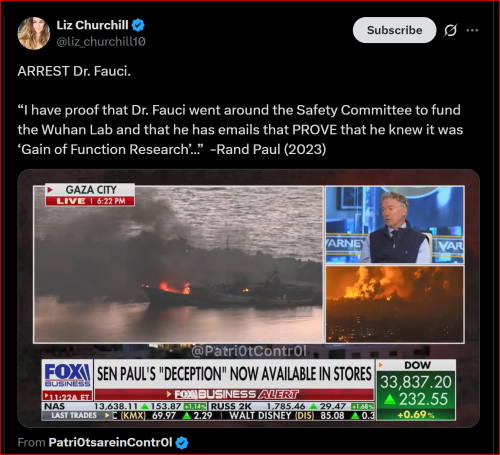
Task: Click the Liz Churchill display name
Action: click(x=92, y=25)
